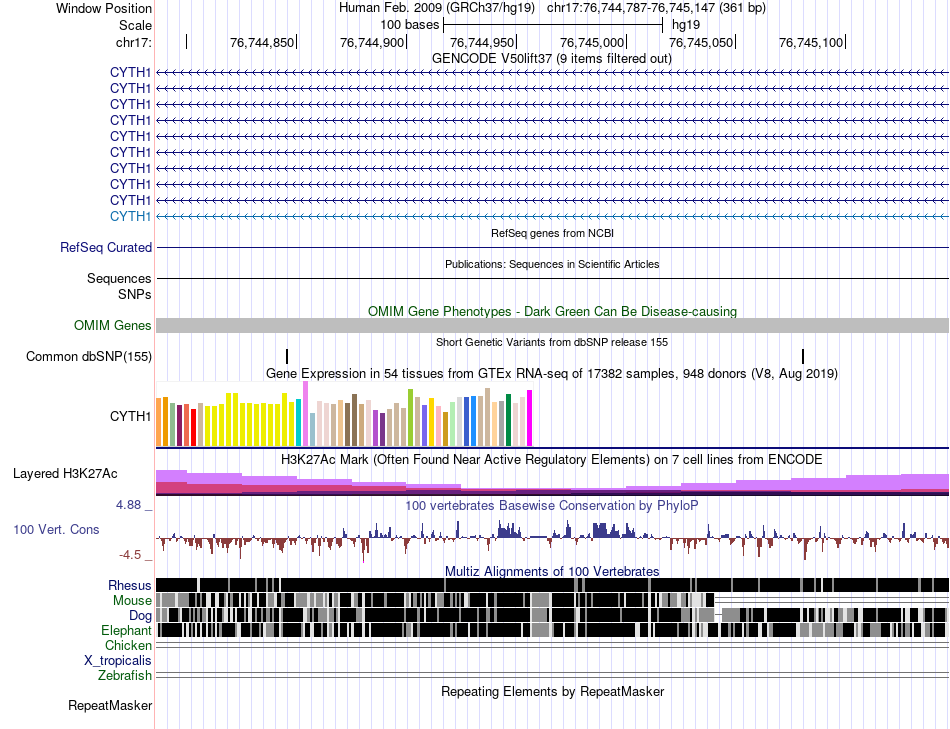Click the dark green GTEx expression bar

point(508,420)
